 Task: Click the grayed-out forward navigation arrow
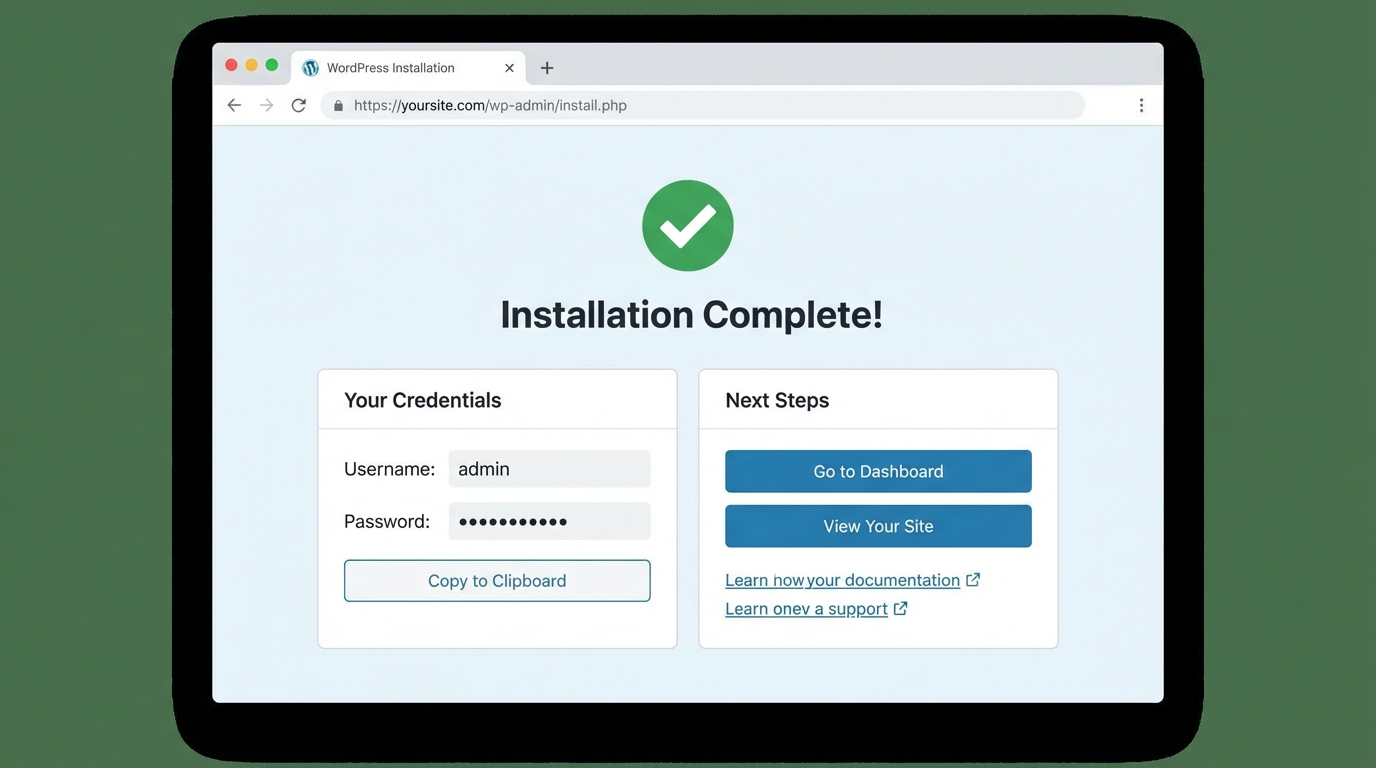tap(266, 104)
